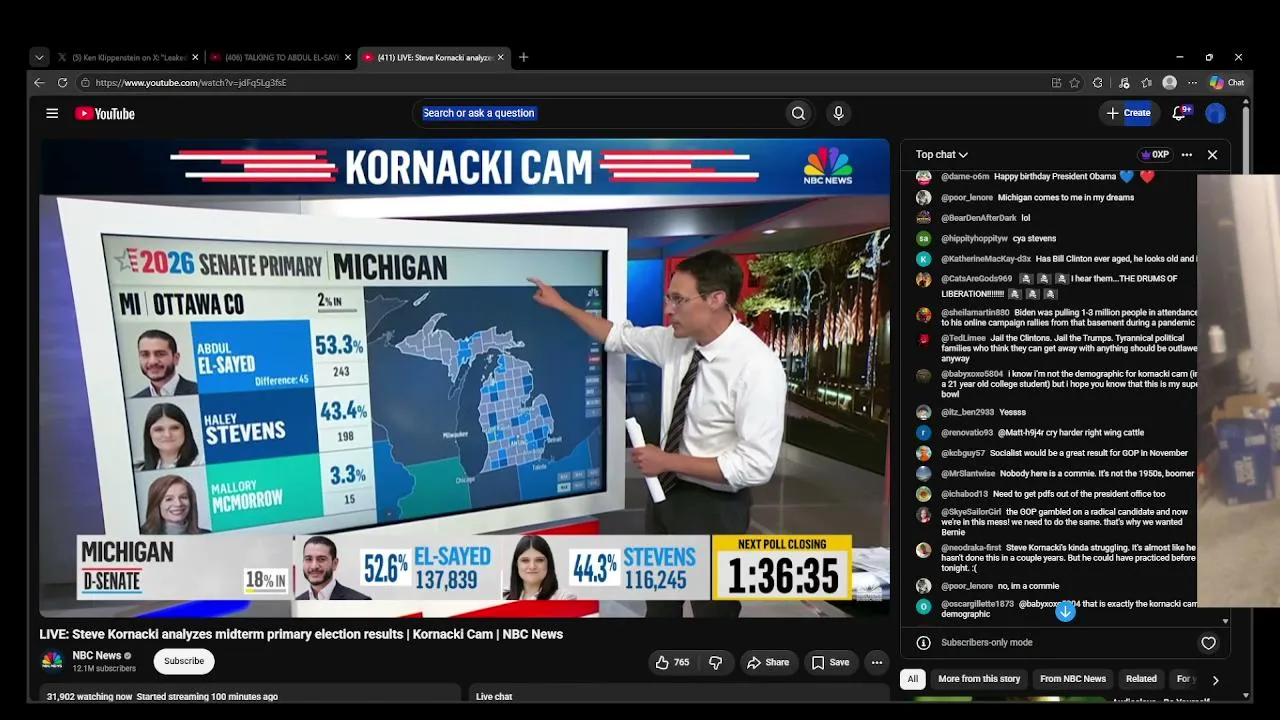
Task: Click the Create button
Action: [x=1128, y=113]
